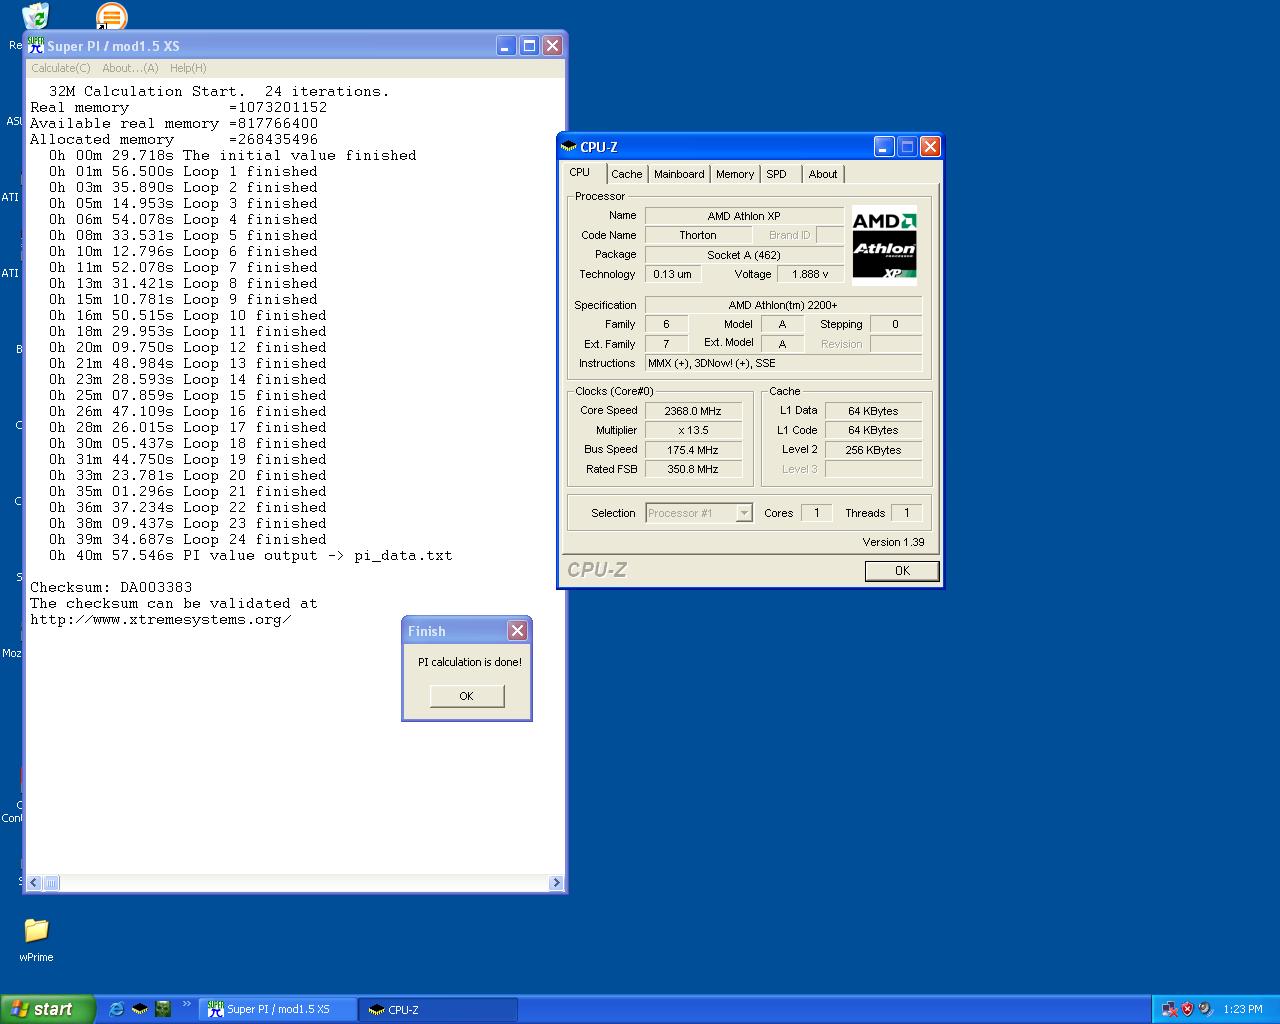Click the Voltage value 1.888 v

(x=810, y=274)
